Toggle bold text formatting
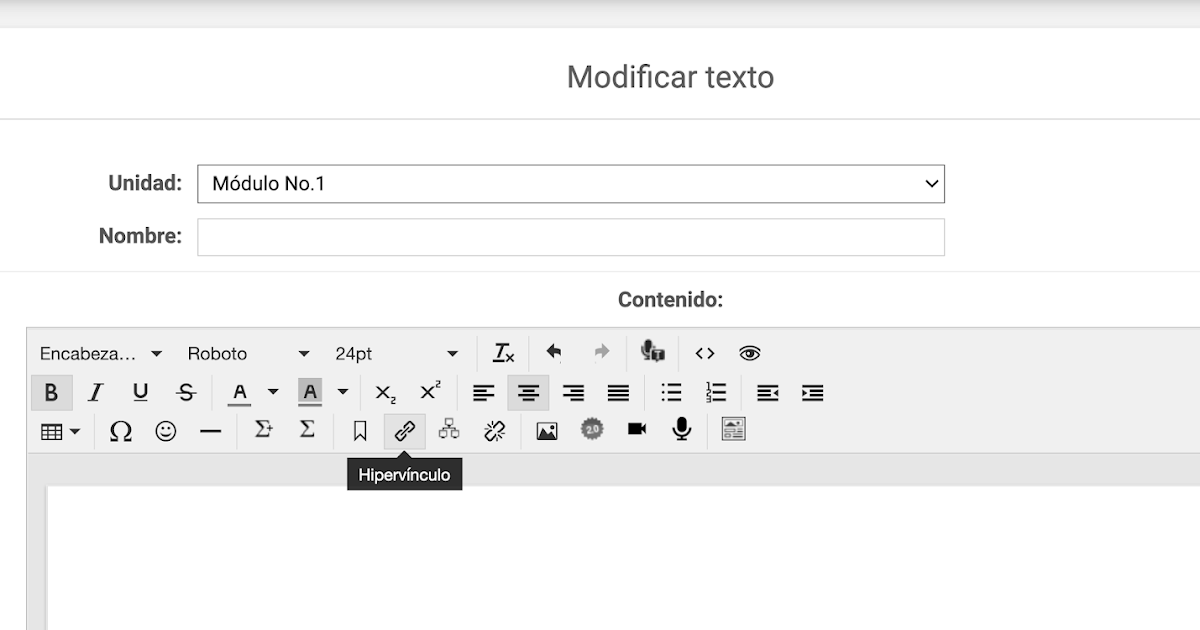 coord(52,392)
